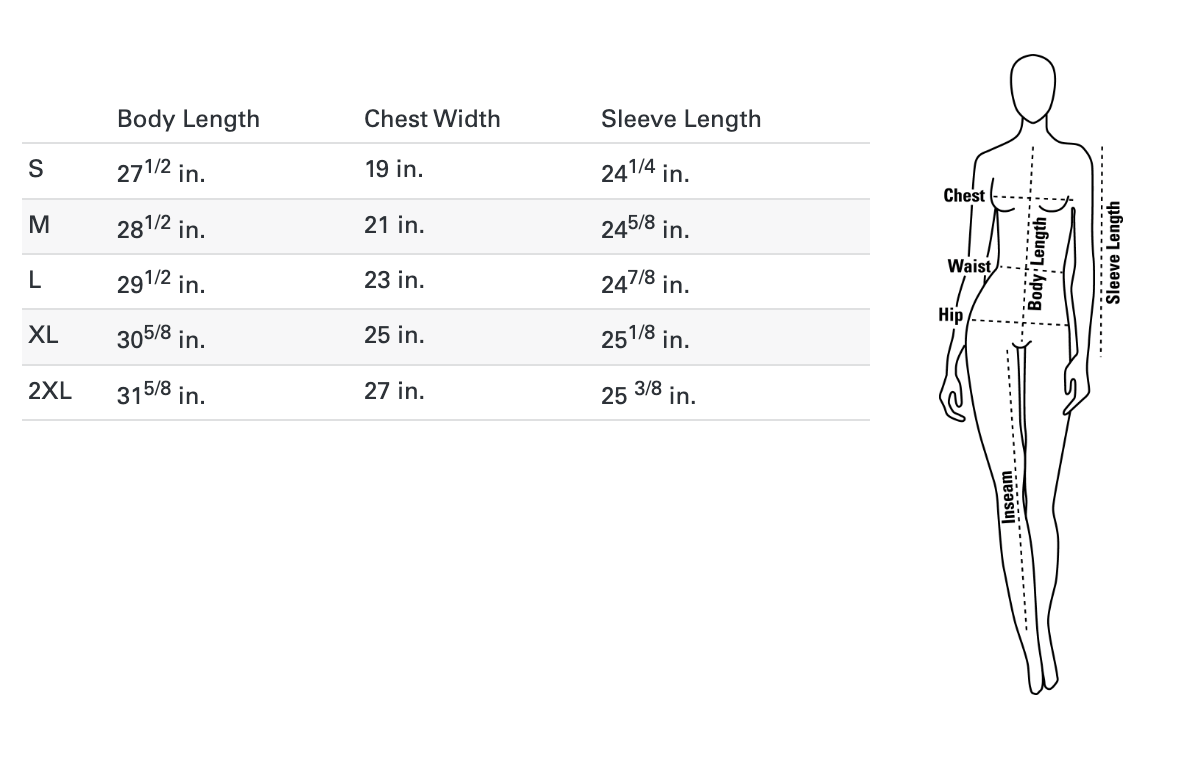
Task: Click the Hip label on the figure diagram
Action: (950, 315)
